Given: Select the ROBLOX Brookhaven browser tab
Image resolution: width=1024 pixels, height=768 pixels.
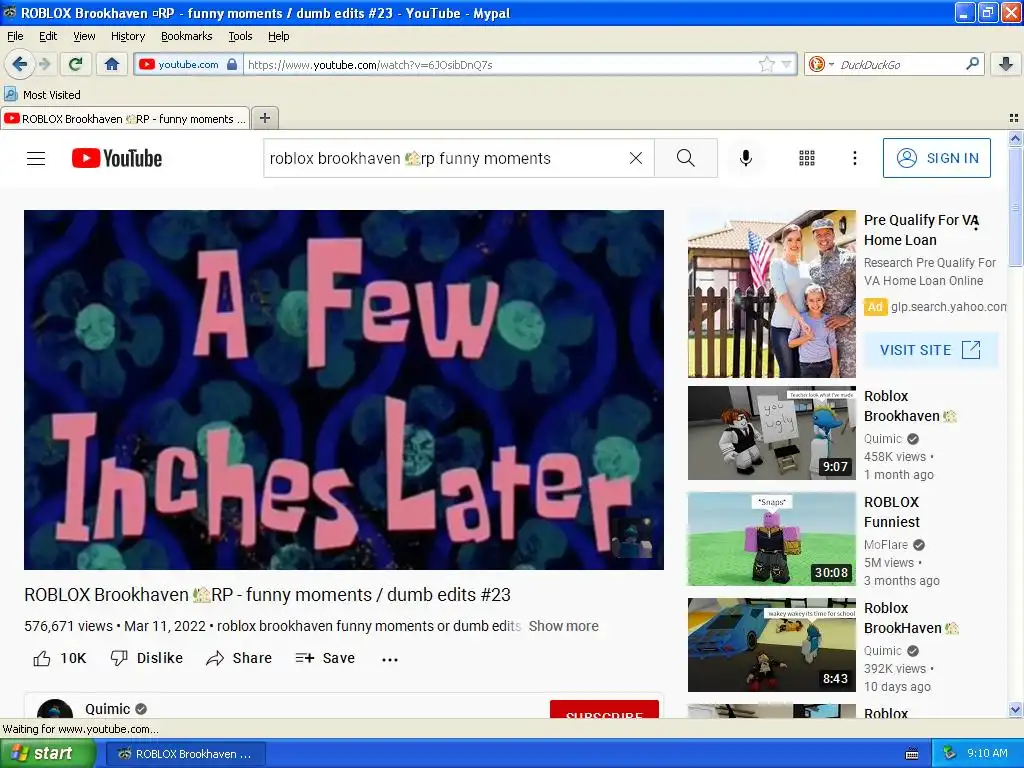Looking at the screenshot, I should pyautogui.click(x=125, y=119).
